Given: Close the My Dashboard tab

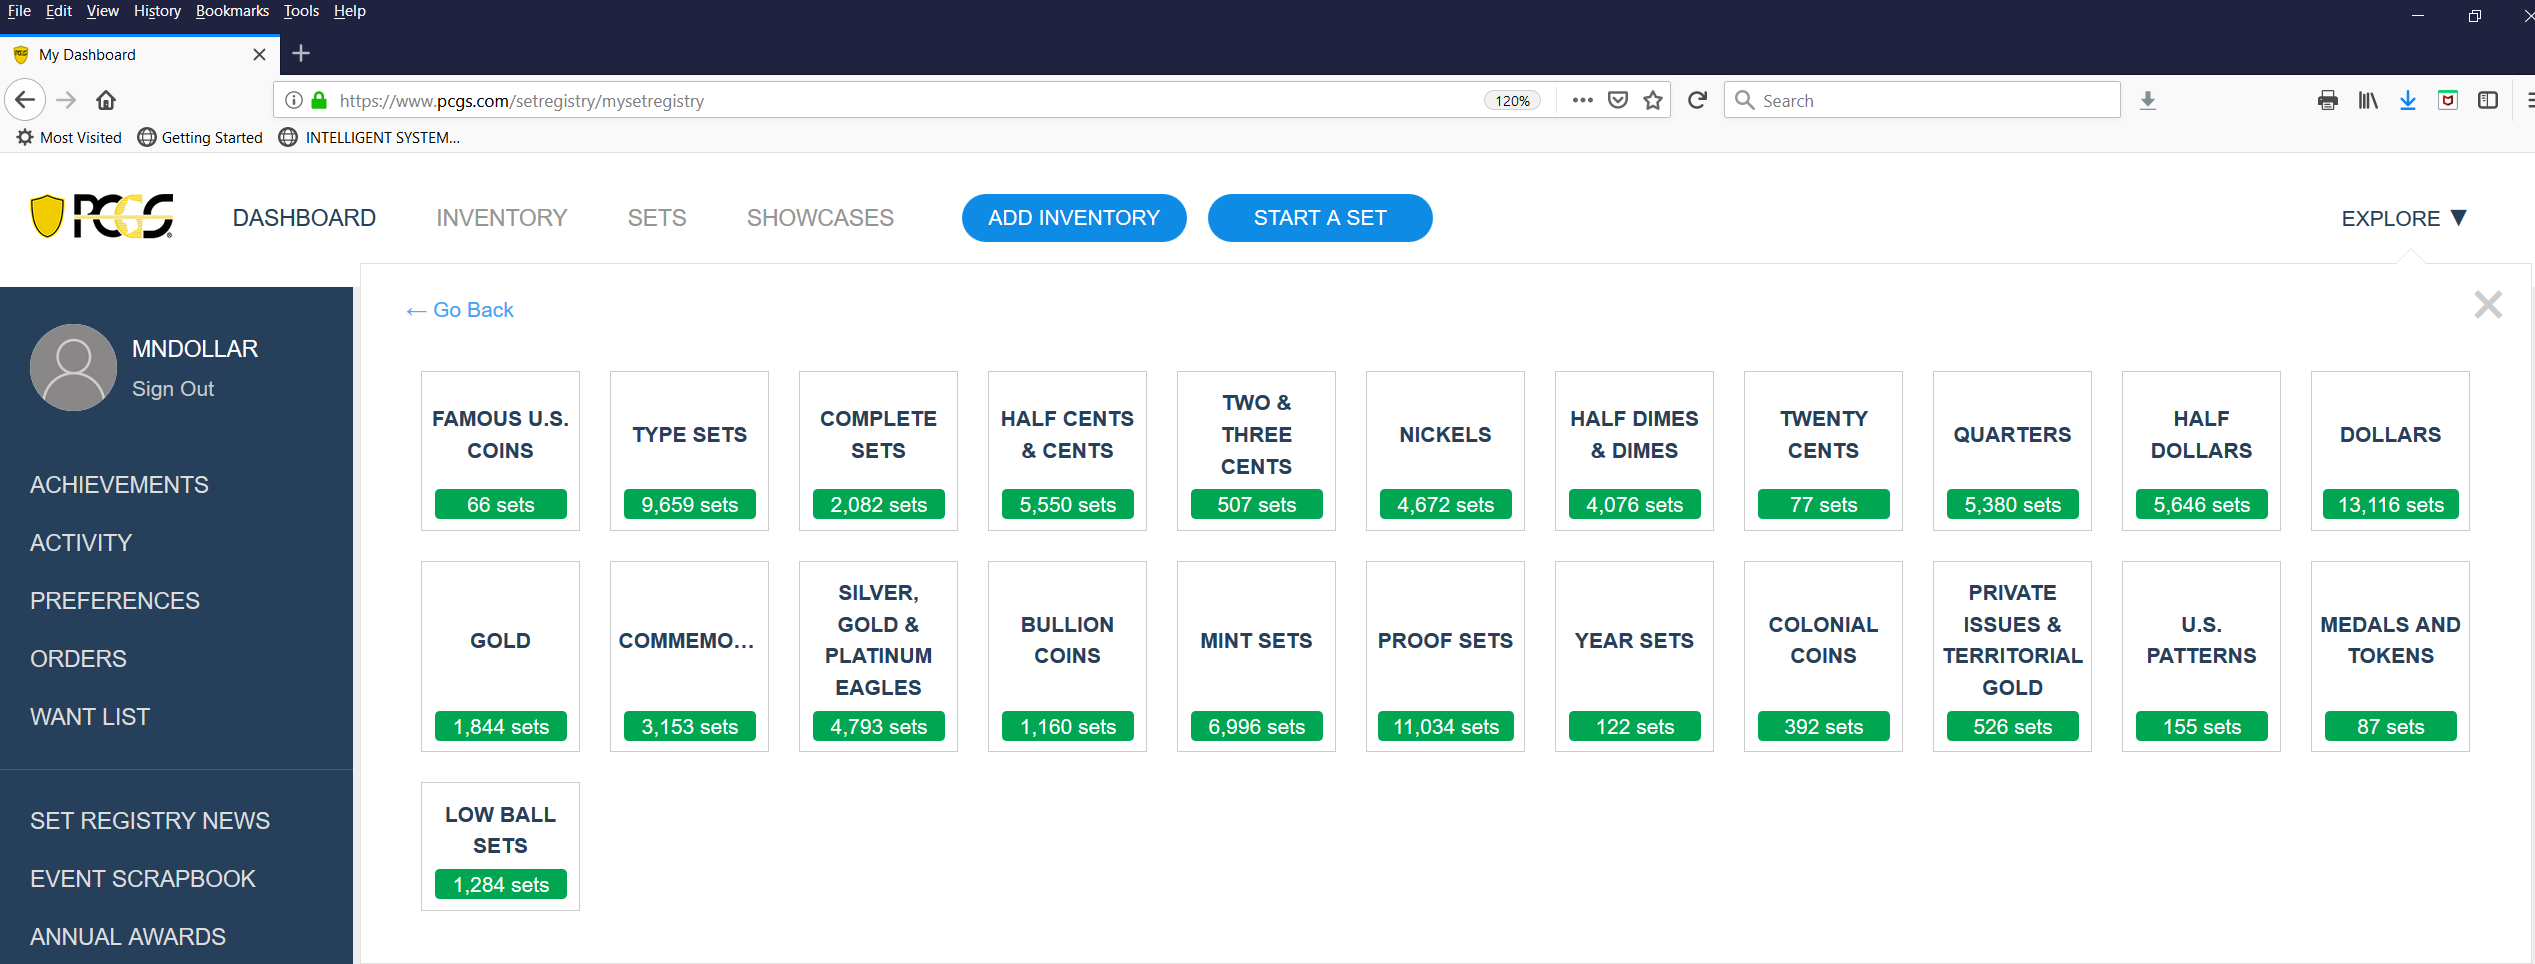Looking at the screenshot, I should coord(259,54).
